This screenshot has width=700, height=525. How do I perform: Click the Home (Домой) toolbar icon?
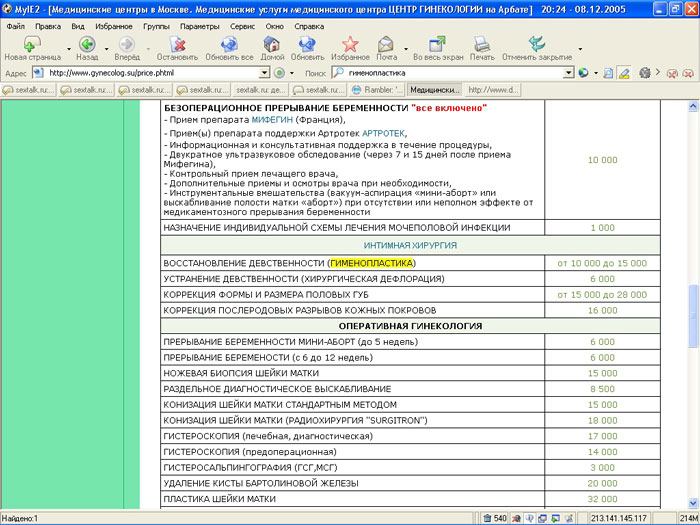(x=271, y=45)
